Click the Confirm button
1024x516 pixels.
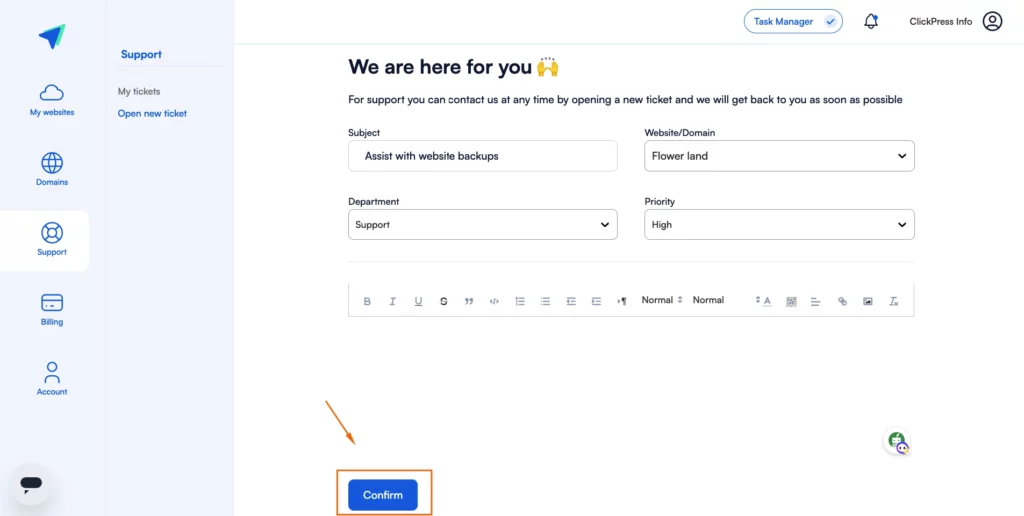click(x=383, y=495)
